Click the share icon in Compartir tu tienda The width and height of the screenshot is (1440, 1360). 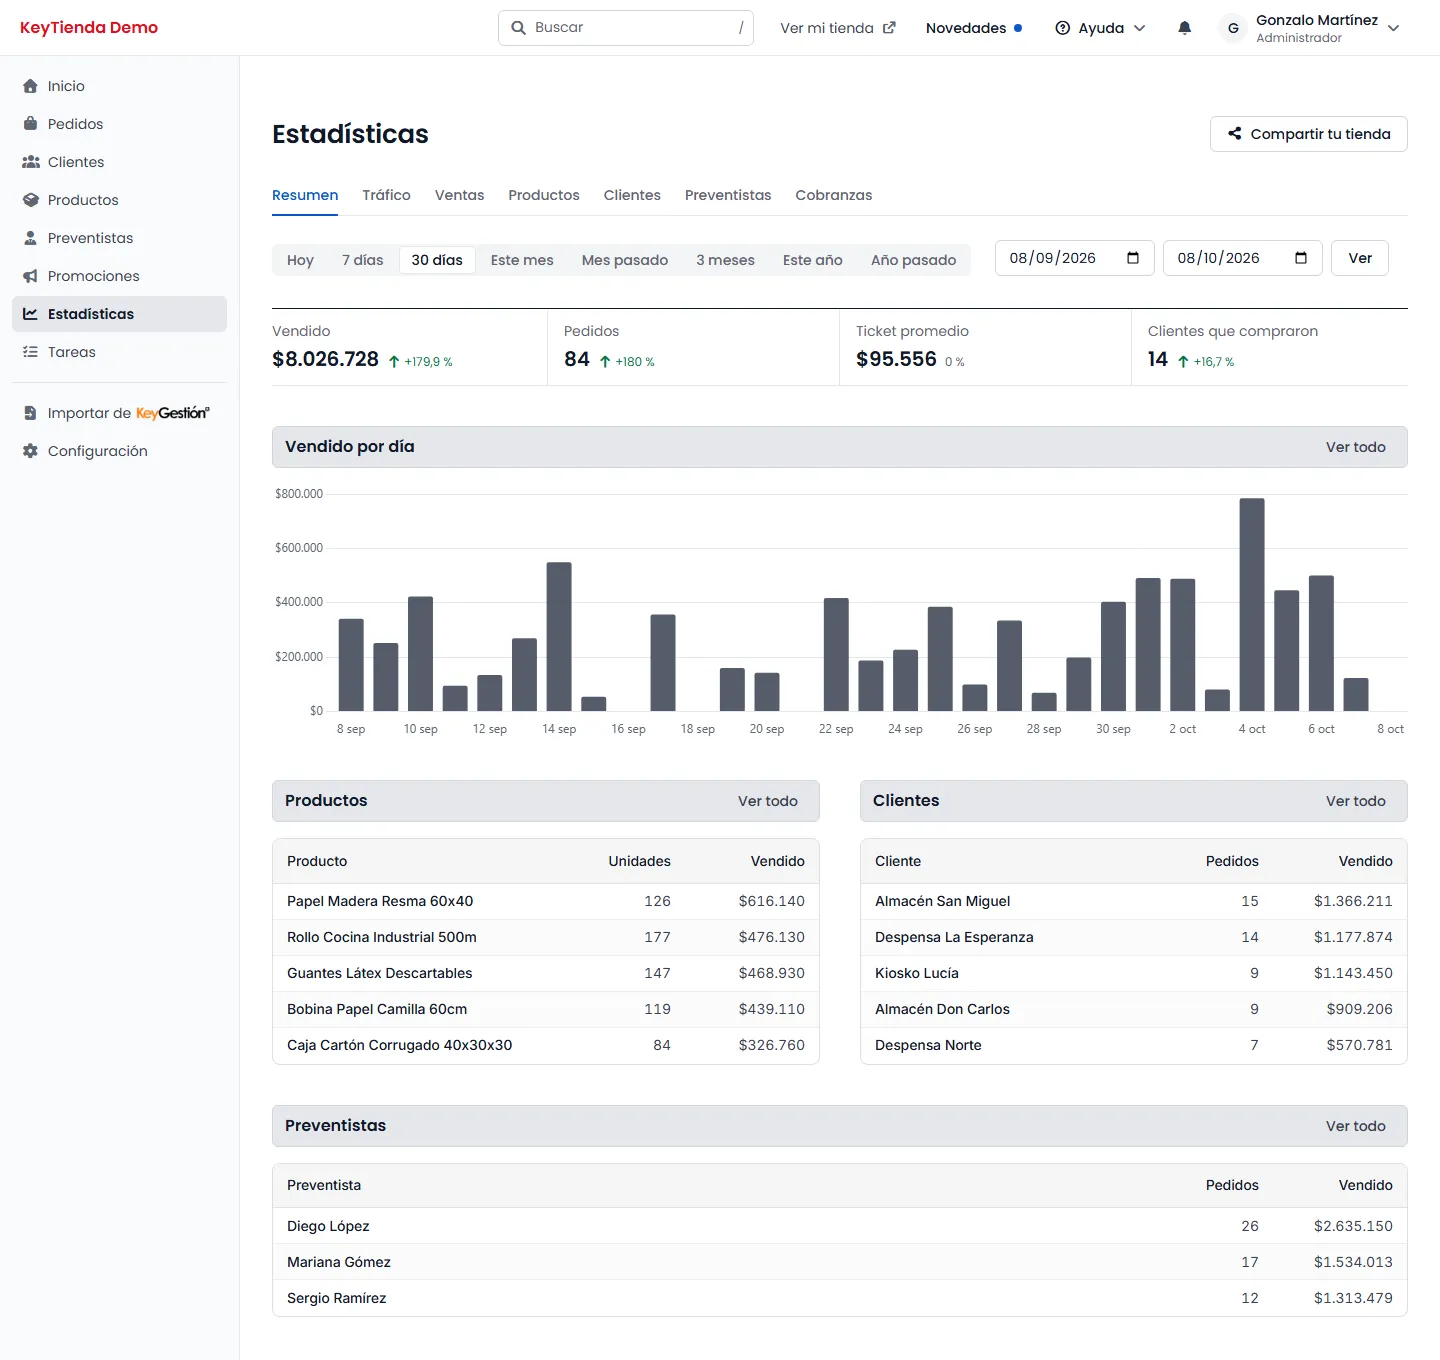pyautogui.click(x=1235, y=134)
